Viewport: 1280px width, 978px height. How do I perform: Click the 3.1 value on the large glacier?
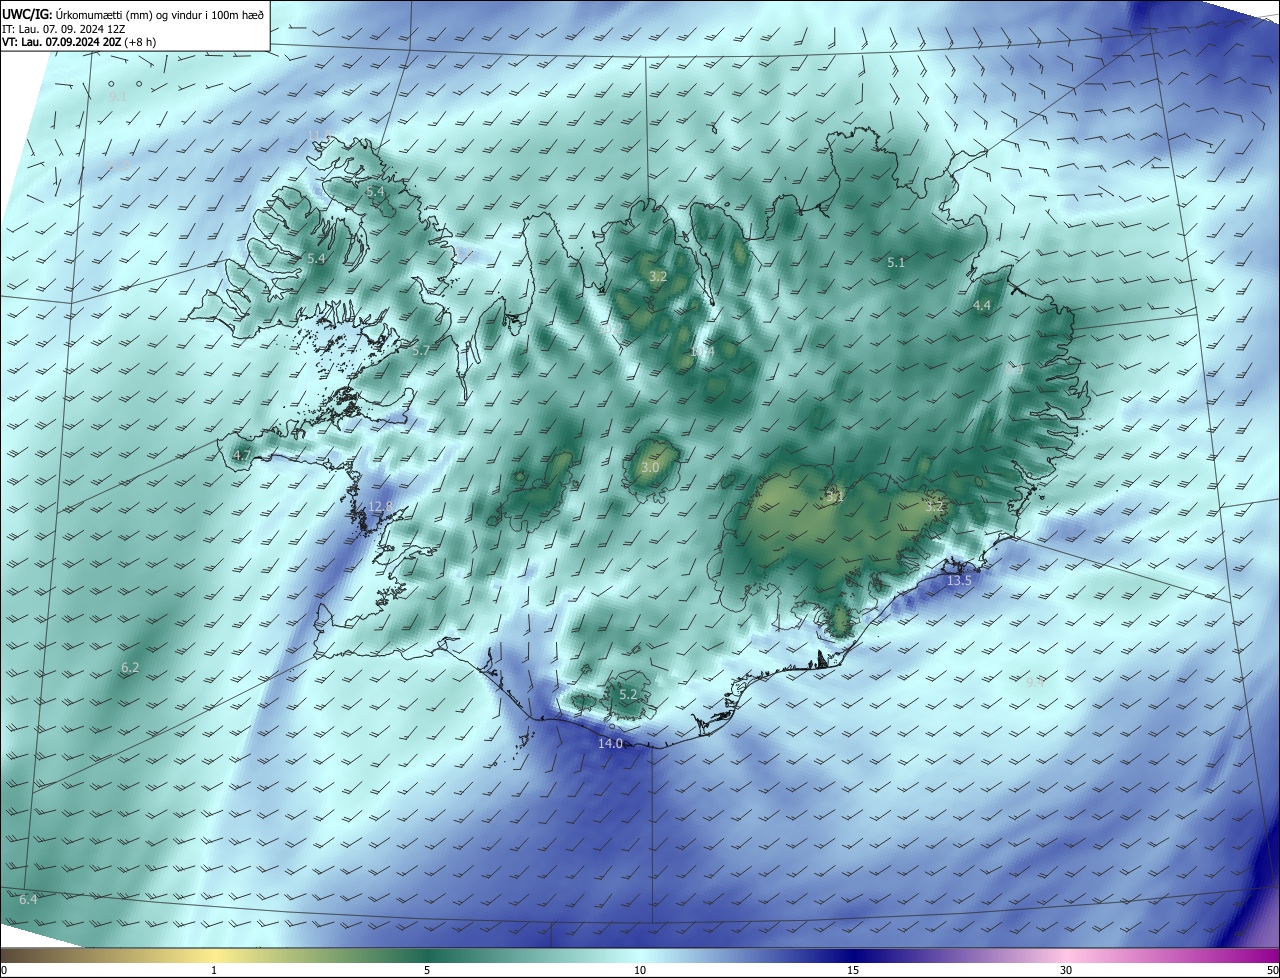[835, 495]
